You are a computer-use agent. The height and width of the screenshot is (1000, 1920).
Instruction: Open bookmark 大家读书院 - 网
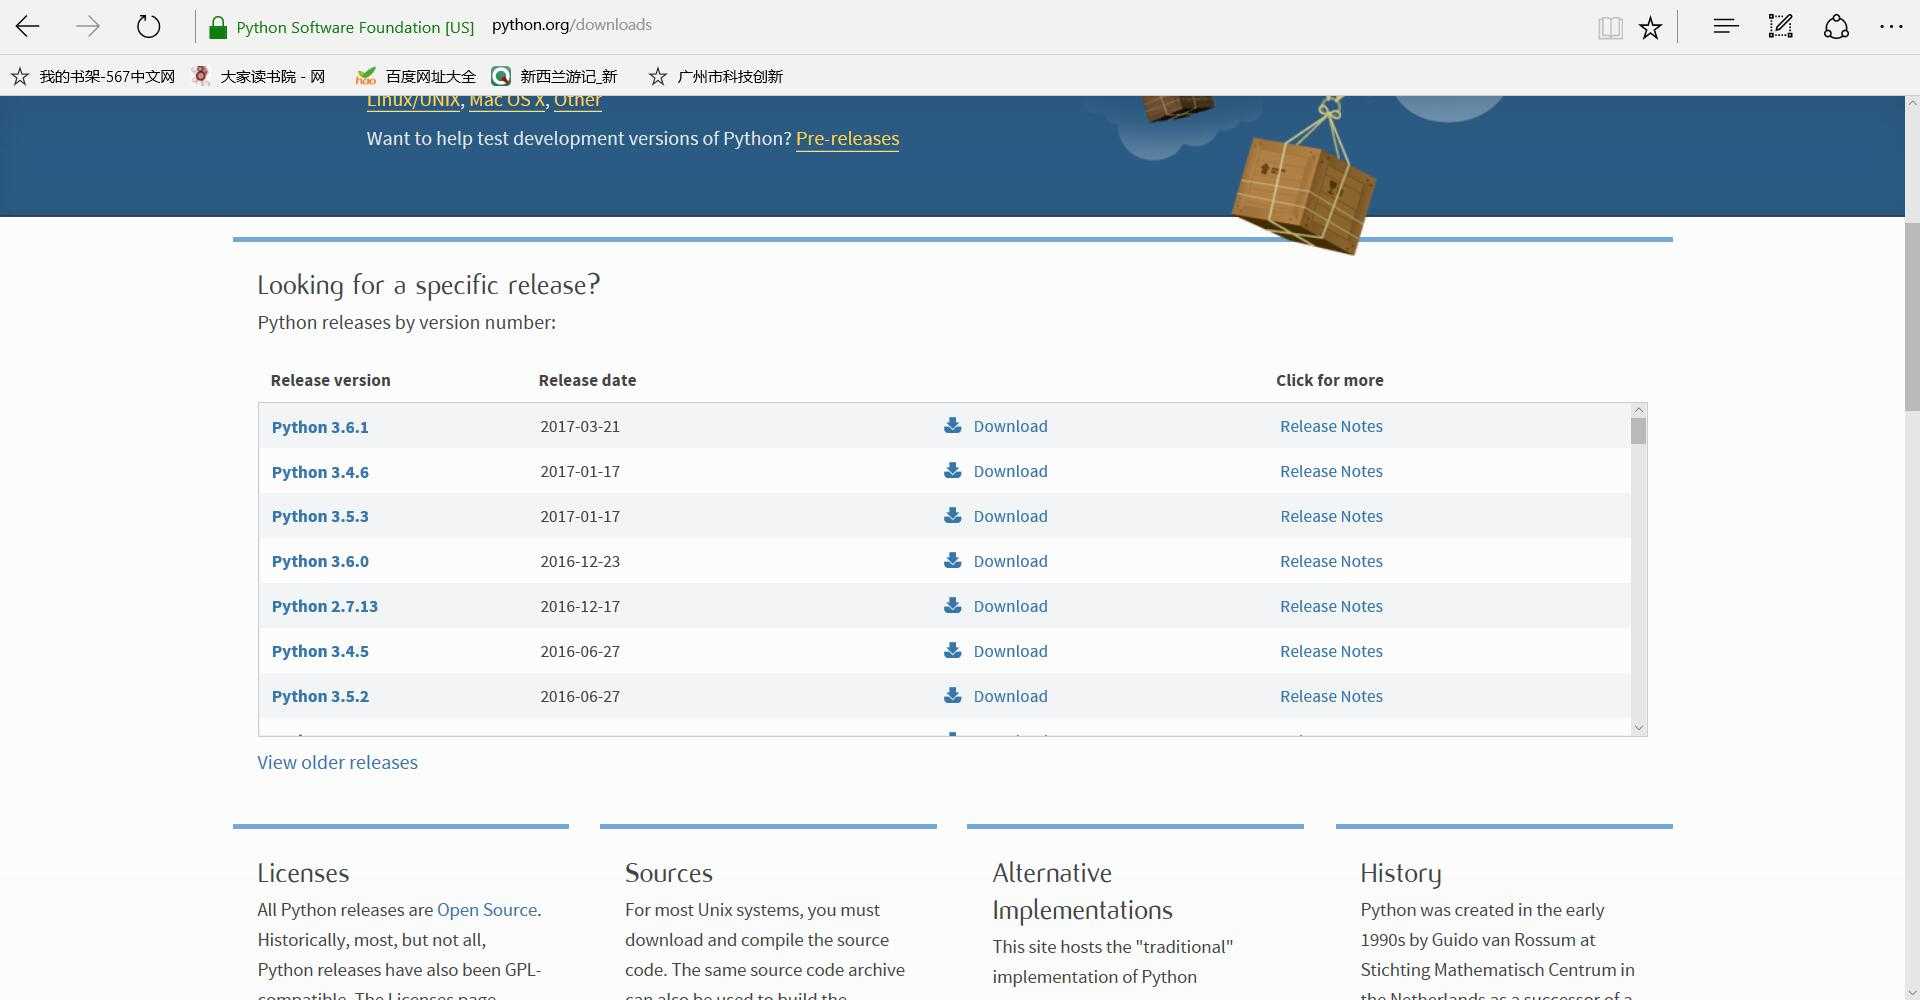(259, 76)
